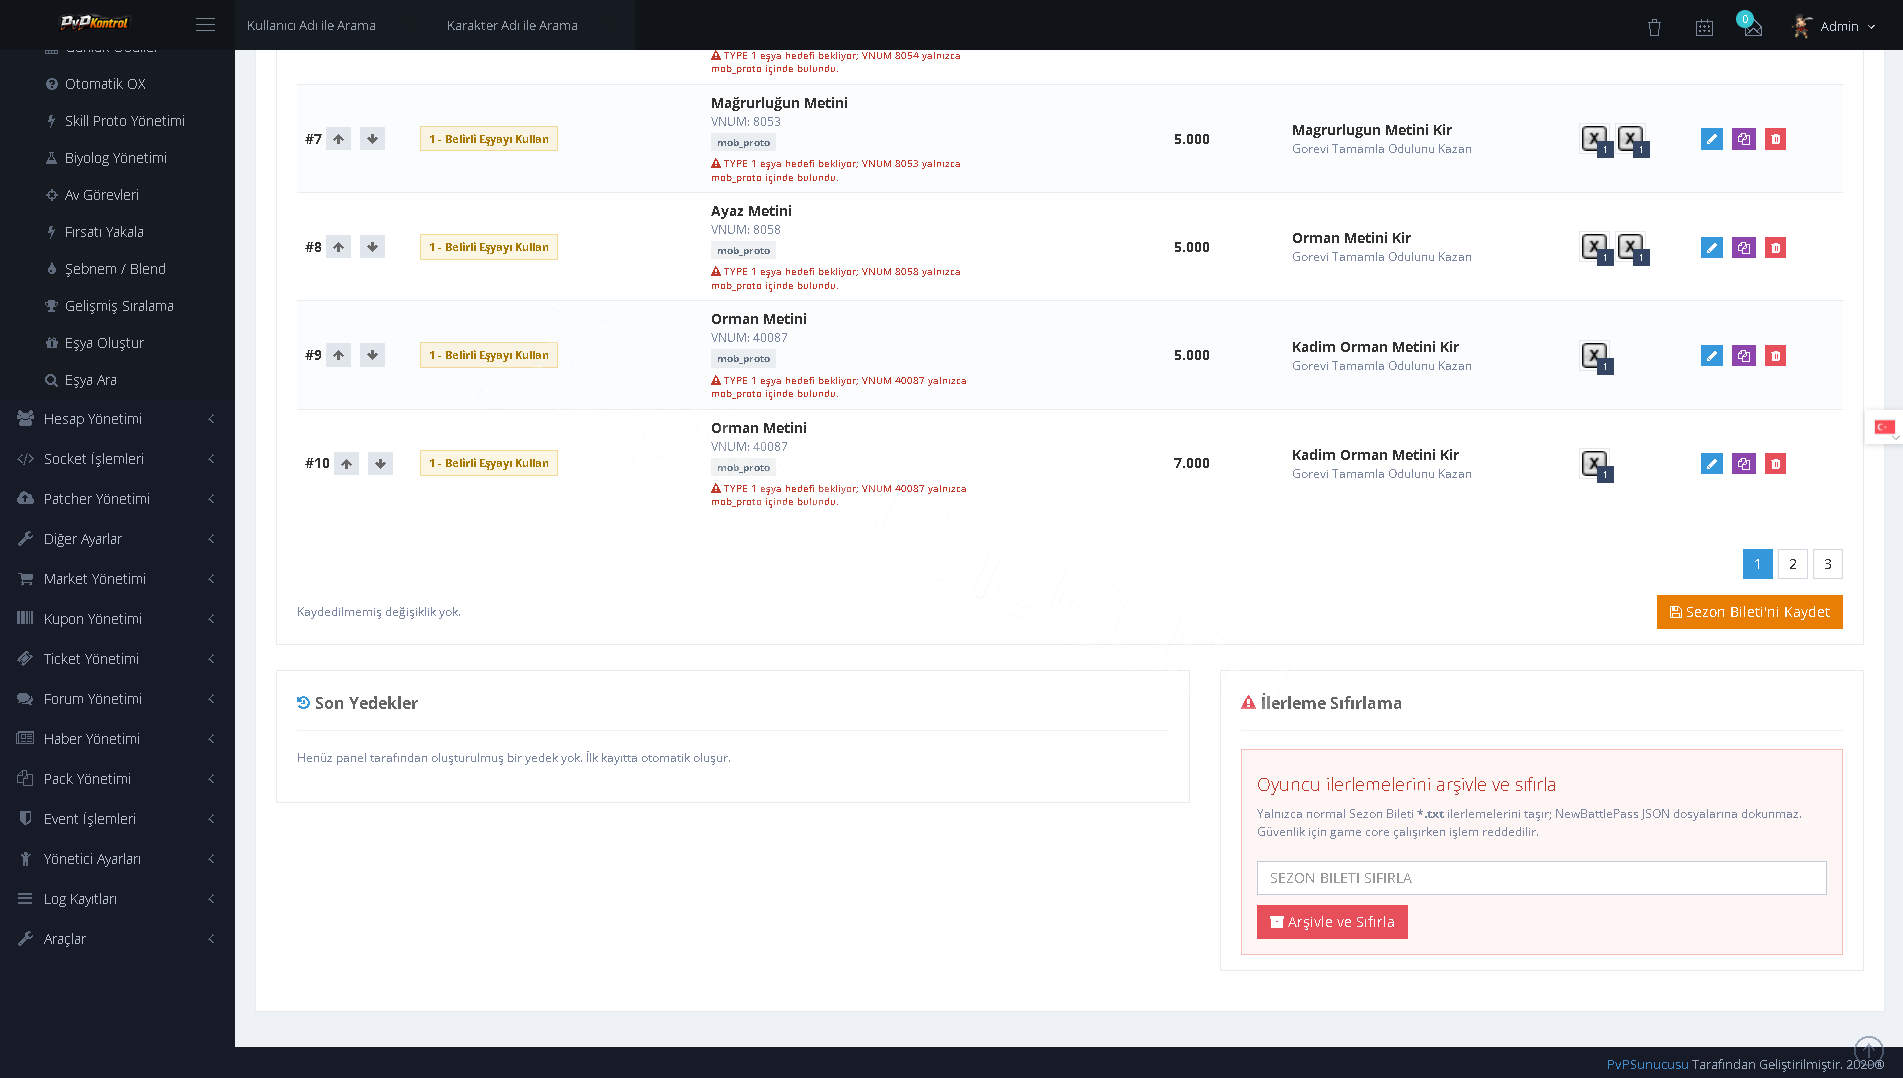Click the Turkish flag language switcher
1903x1078 pixels.
[1885, 427]
